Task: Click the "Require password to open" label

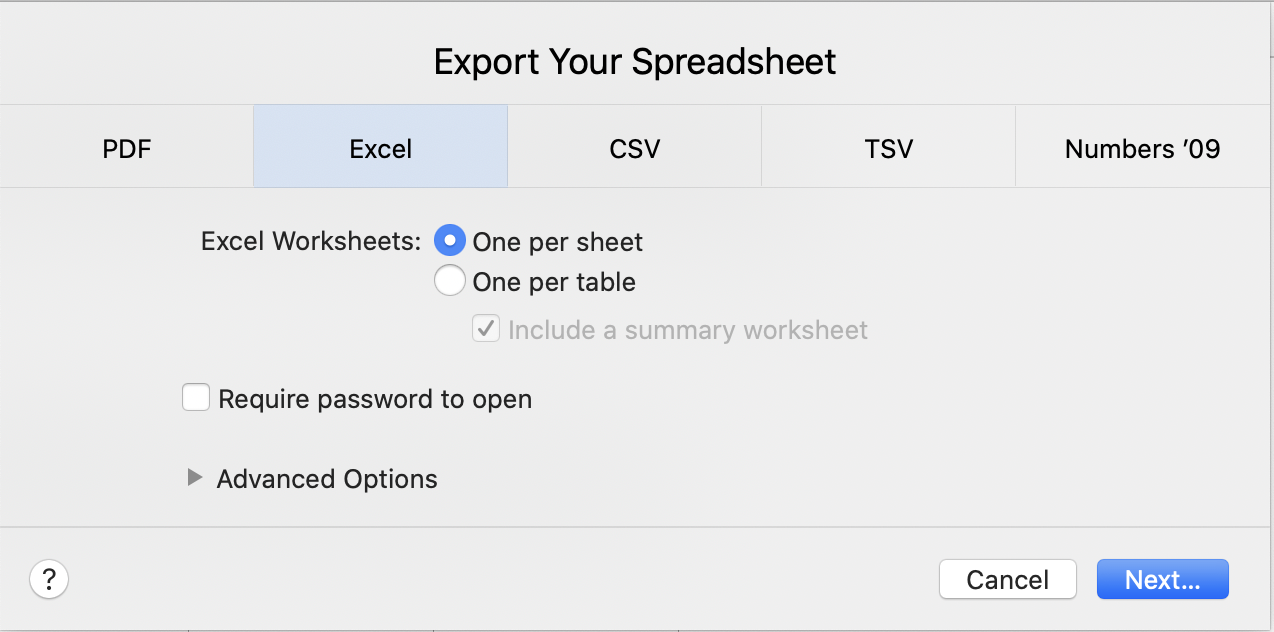Action: (x=375, y=400)
